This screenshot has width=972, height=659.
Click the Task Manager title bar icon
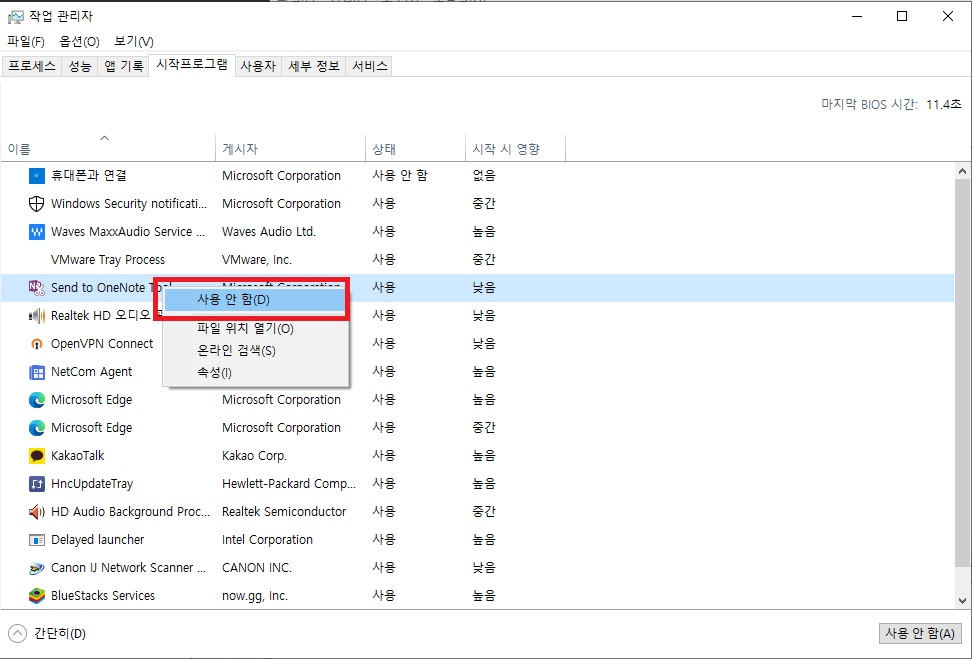pos(15,17)
